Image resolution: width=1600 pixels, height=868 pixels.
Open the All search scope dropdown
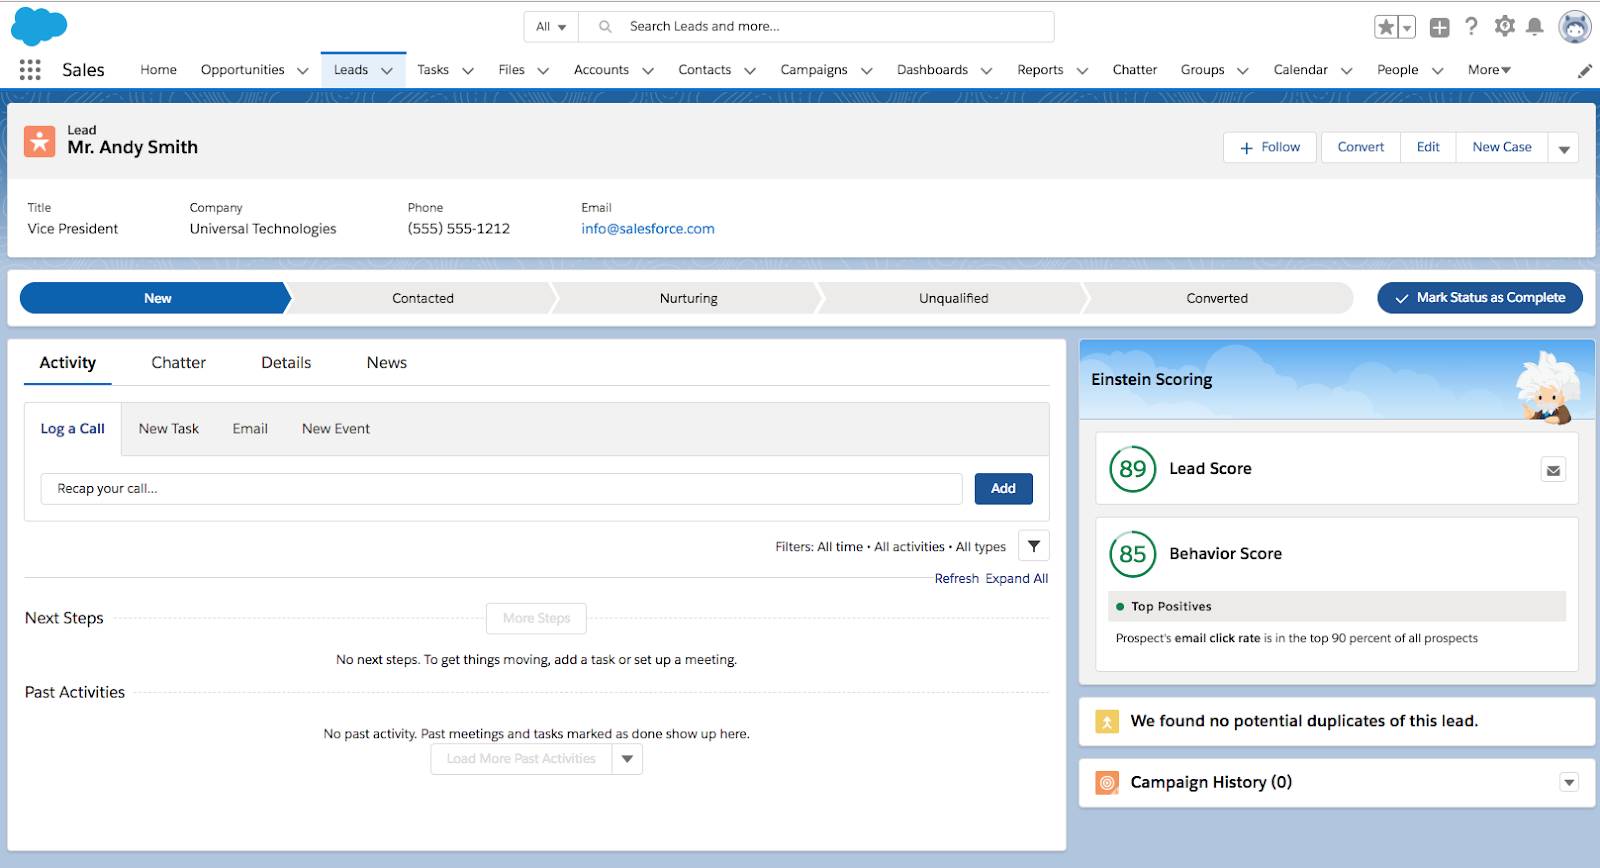pyautogui.click(x=551, y=27)
